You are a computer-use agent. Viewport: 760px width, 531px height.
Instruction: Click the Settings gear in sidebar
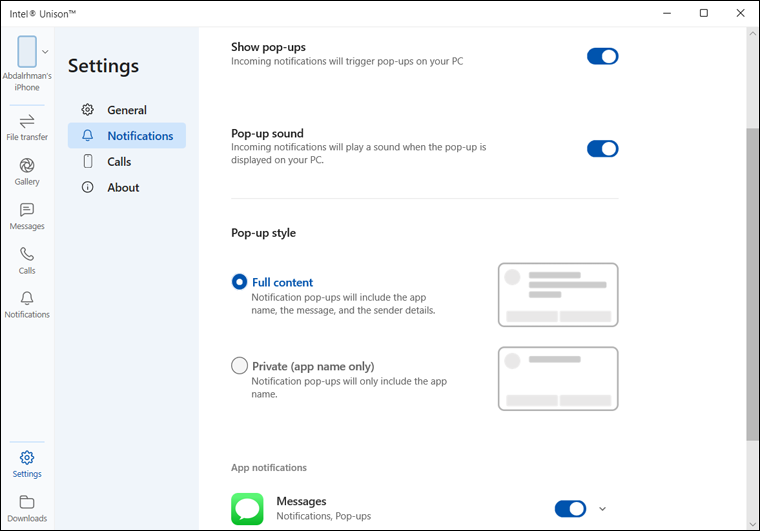pos(27,463)
